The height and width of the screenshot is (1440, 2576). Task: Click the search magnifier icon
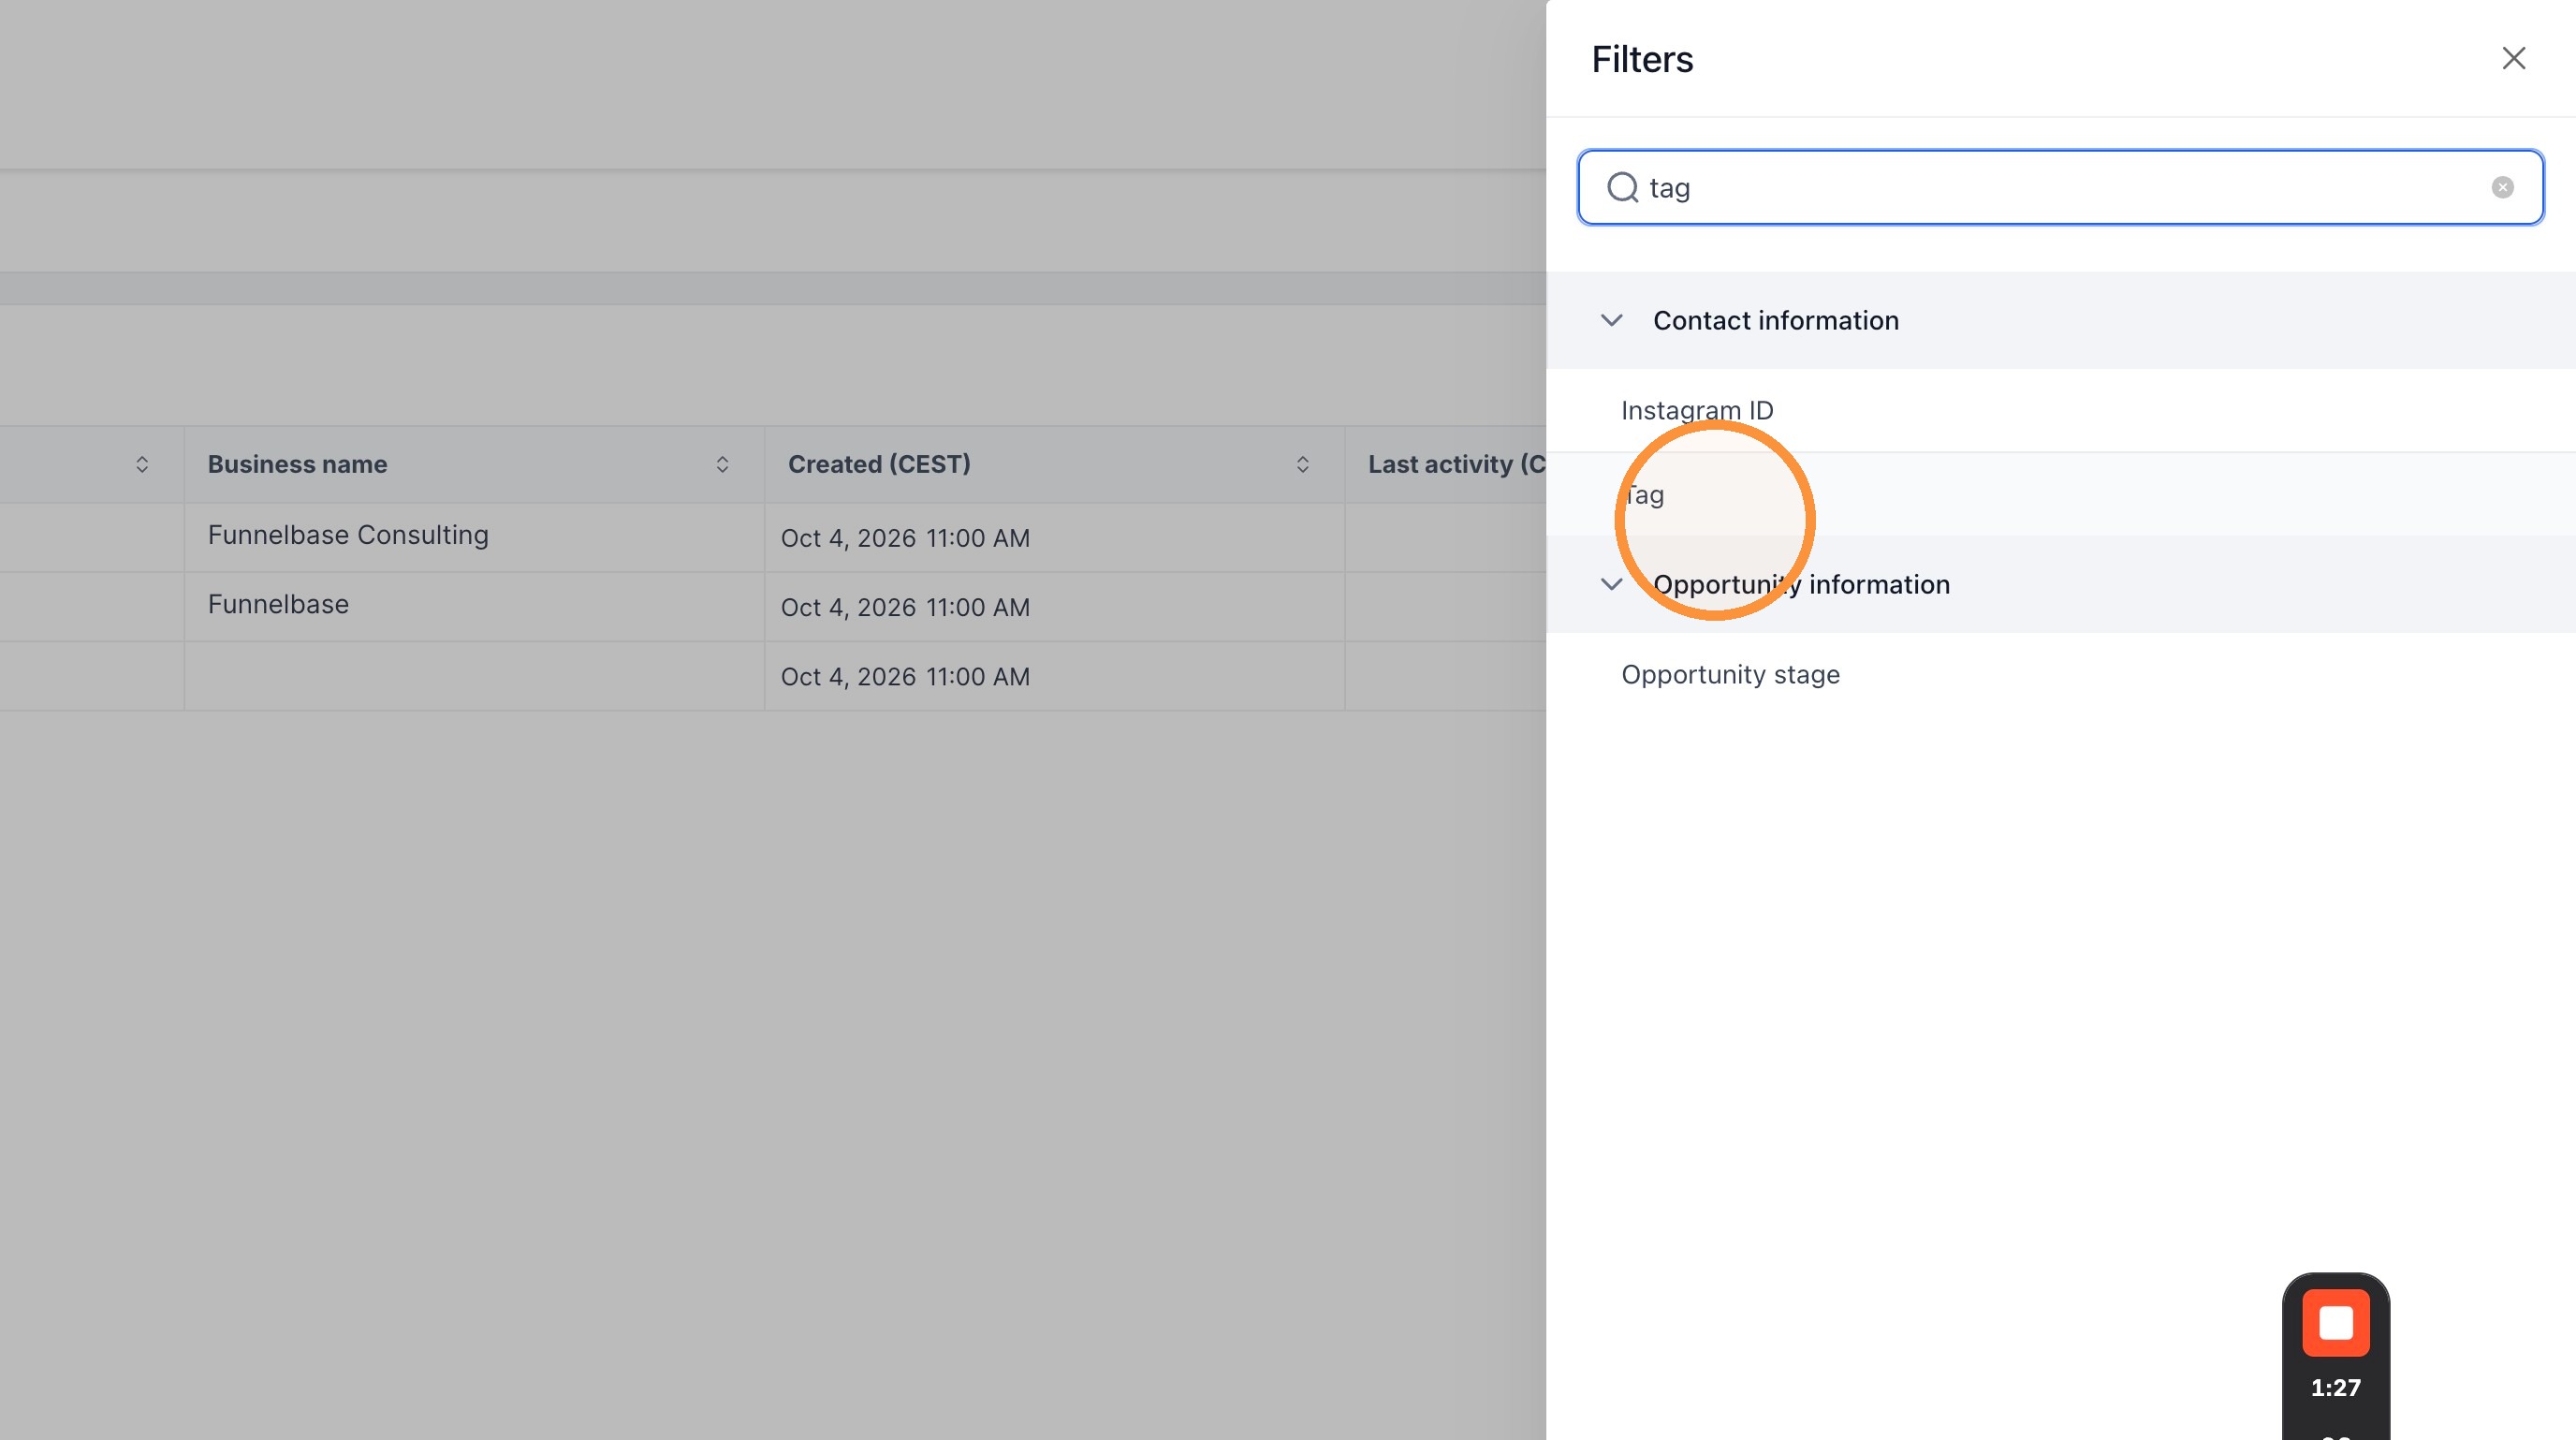click(1622, 187)
